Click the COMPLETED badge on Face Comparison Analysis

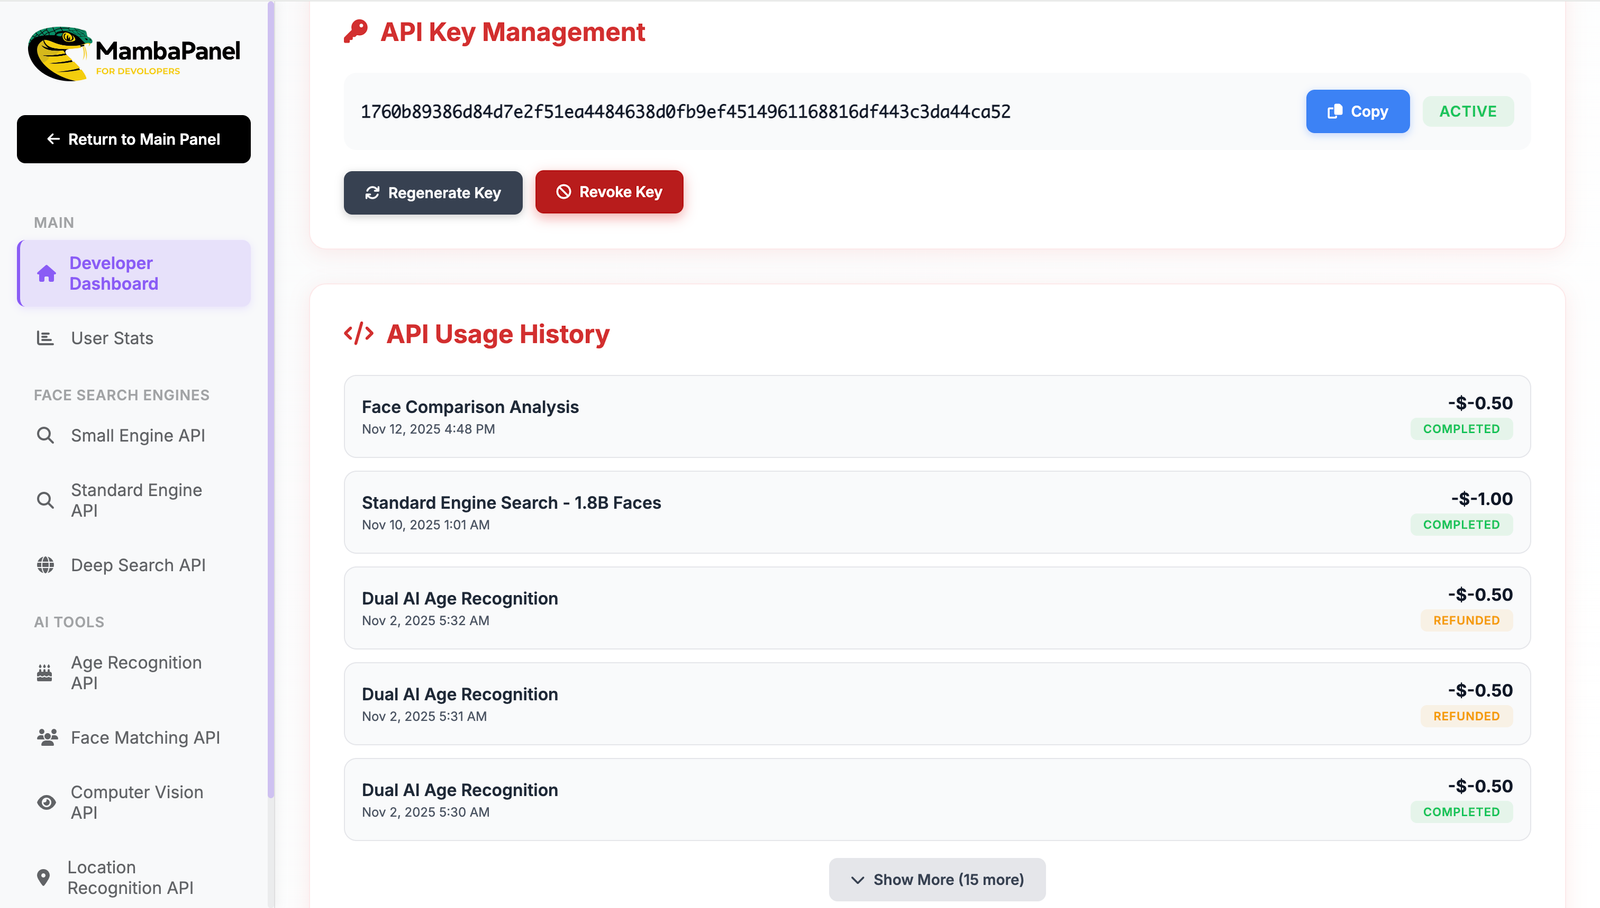pos(1461,428)
